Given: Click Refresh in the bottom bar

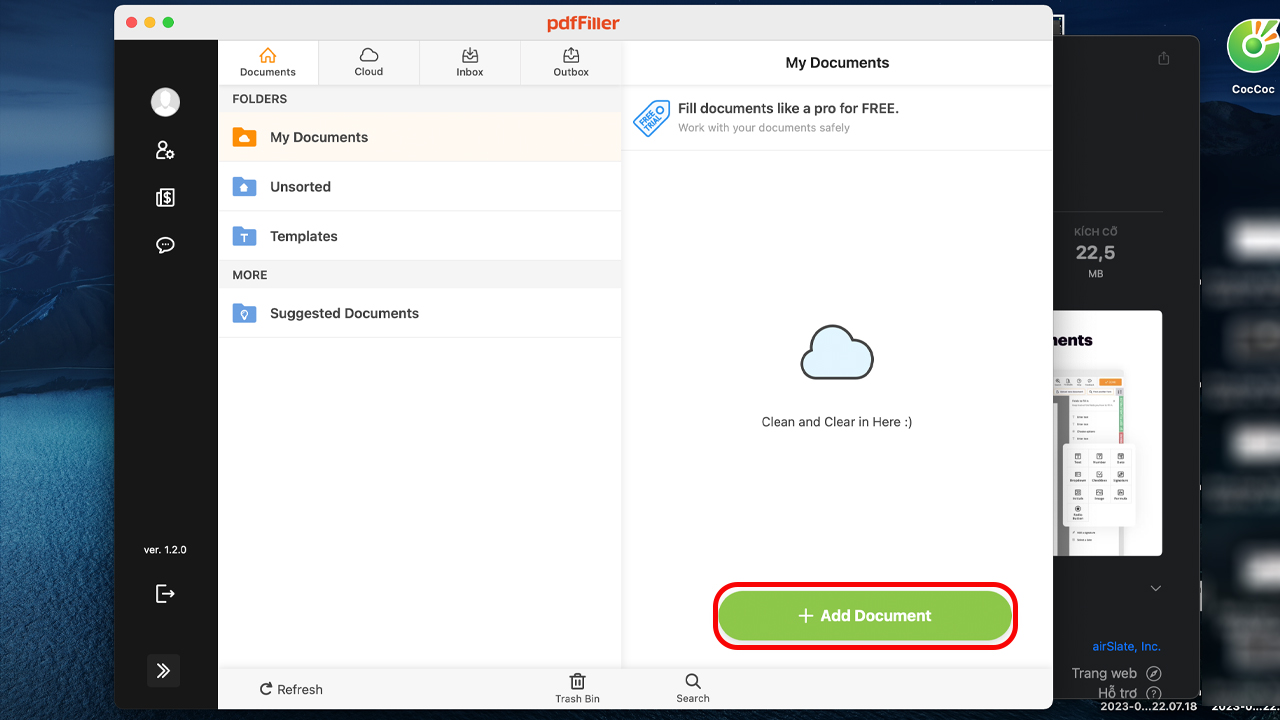Looking at the screenshot, I should pos(291,689).
